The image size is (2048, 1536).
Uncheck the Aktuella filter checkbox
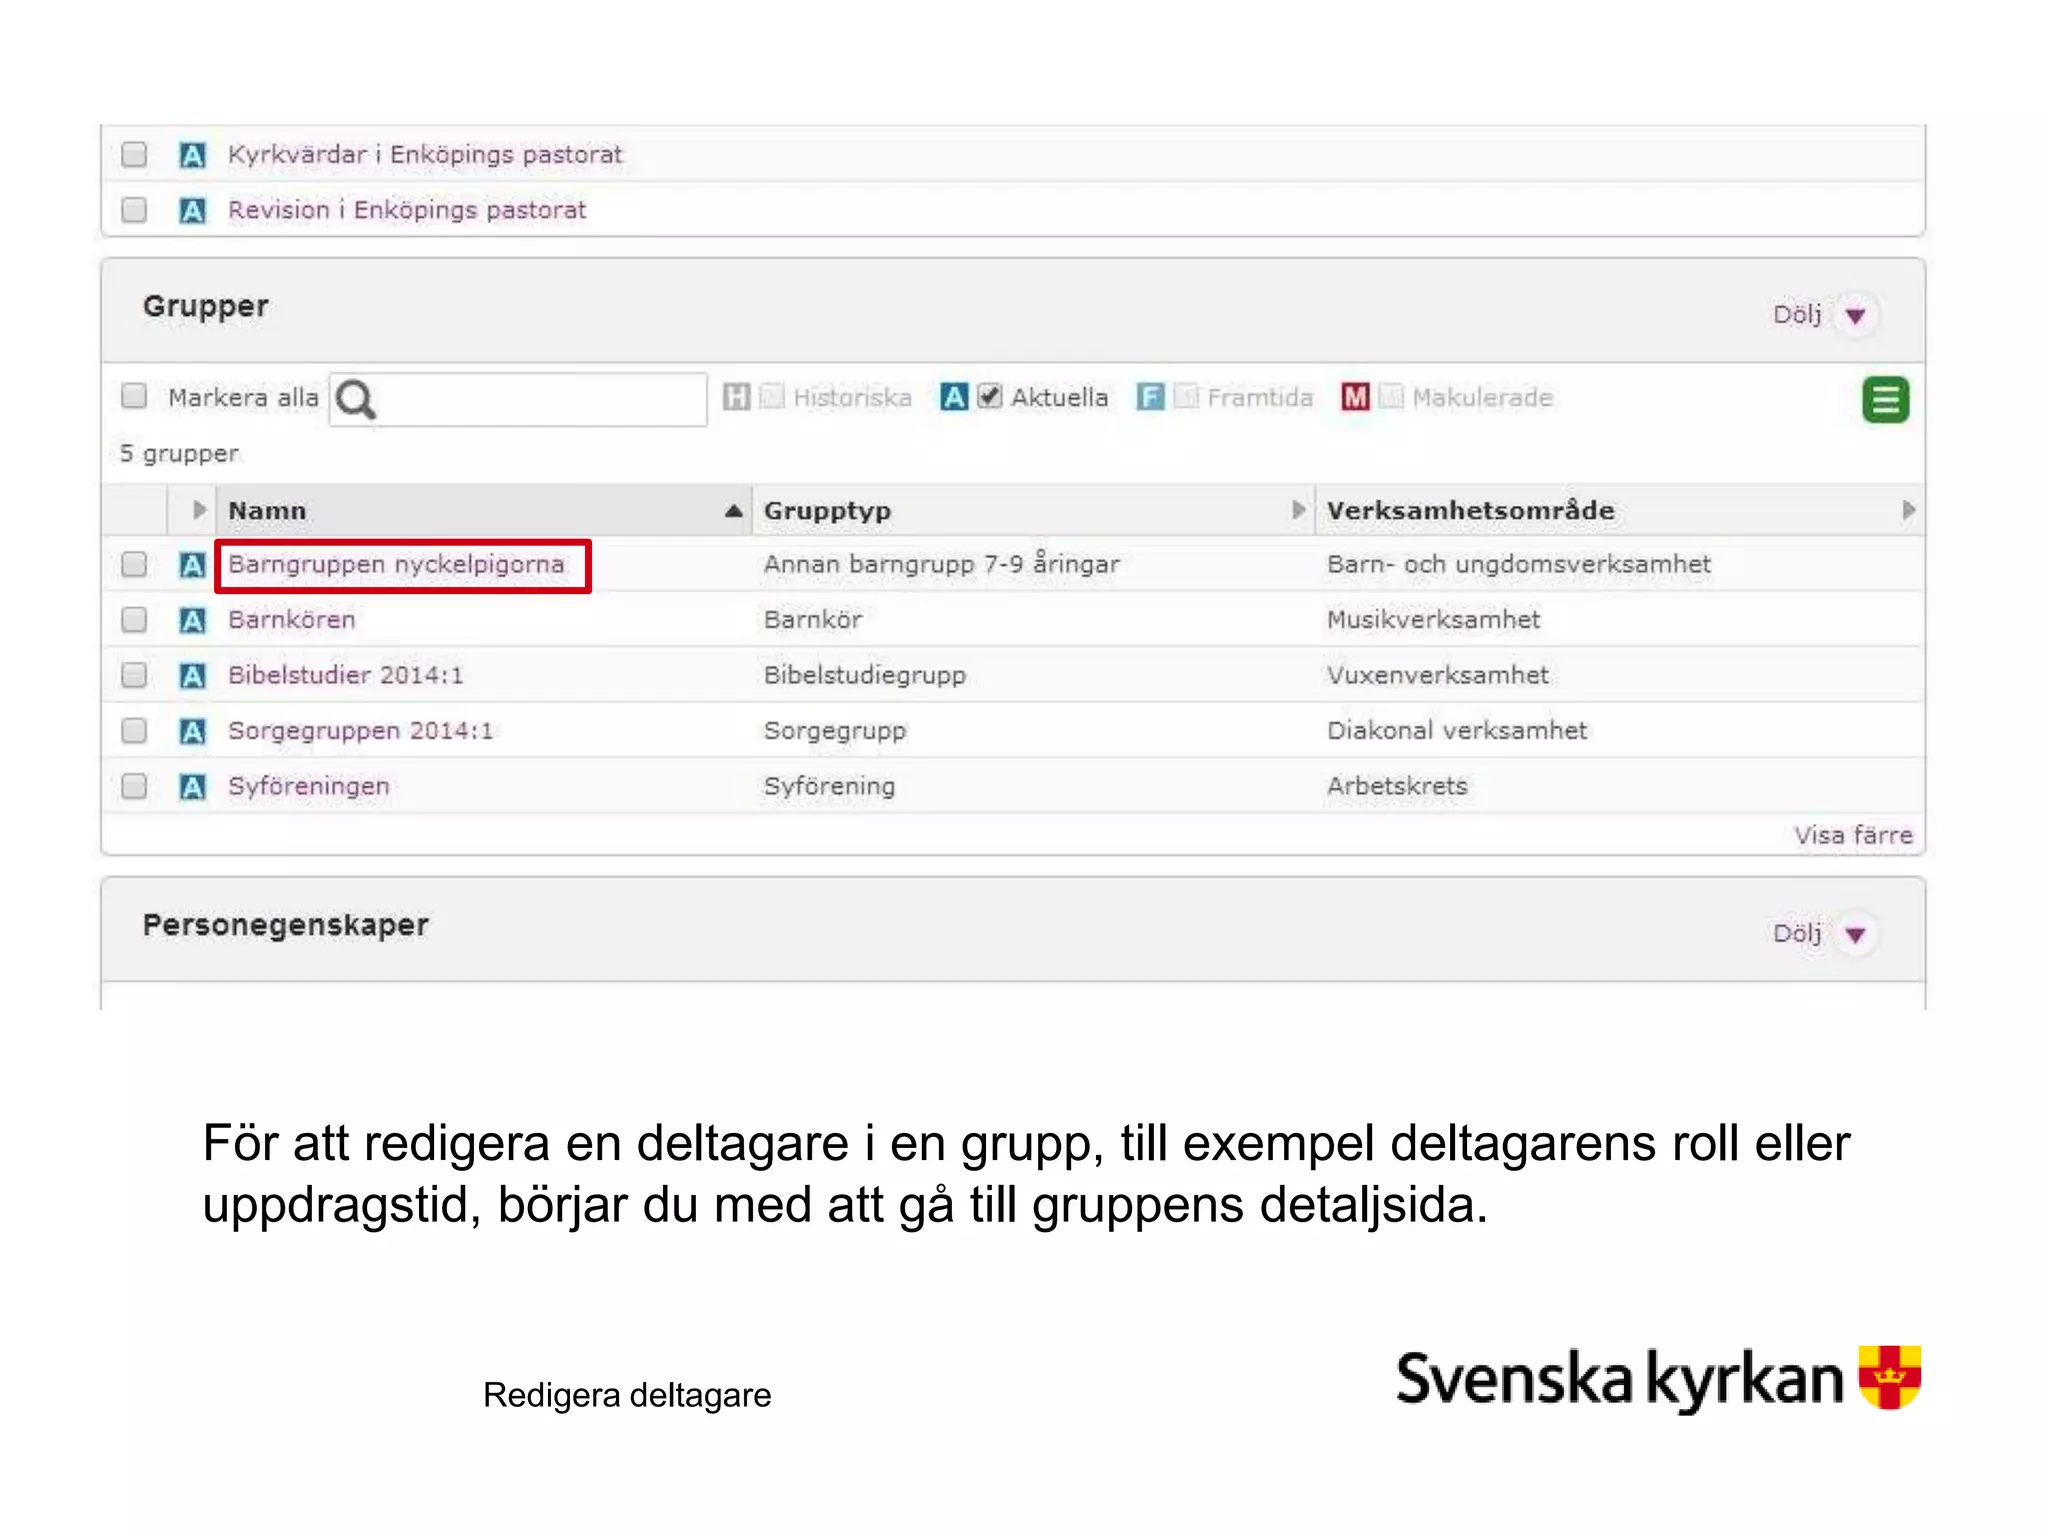pyautogui.click(x=989, y=396)
